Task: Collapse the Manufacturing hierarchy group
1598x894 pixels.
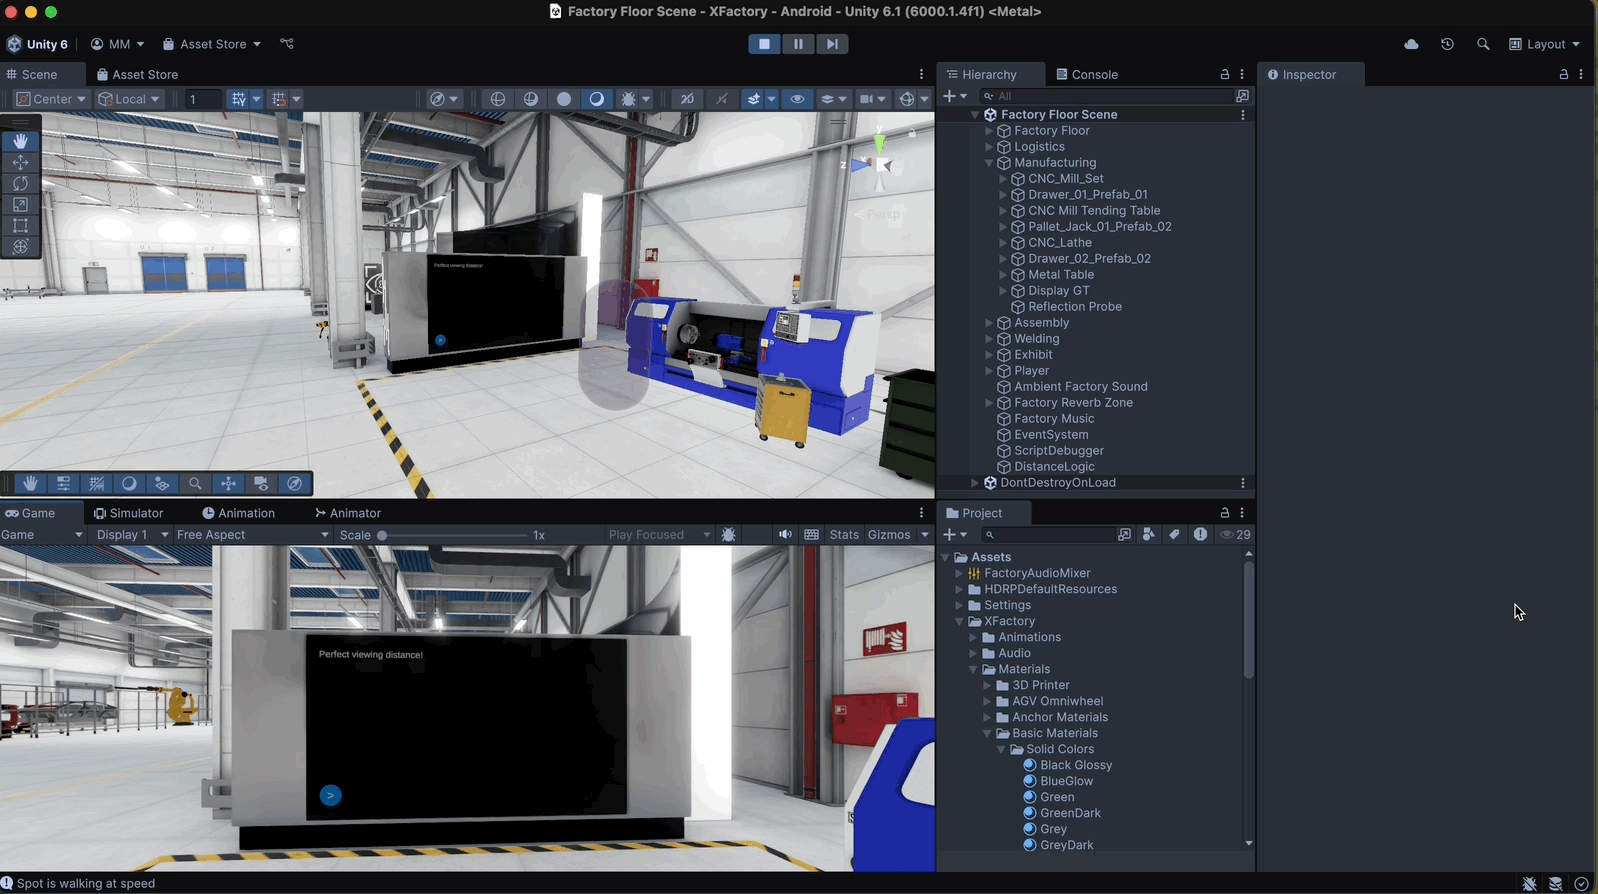Action: point(989,163)
